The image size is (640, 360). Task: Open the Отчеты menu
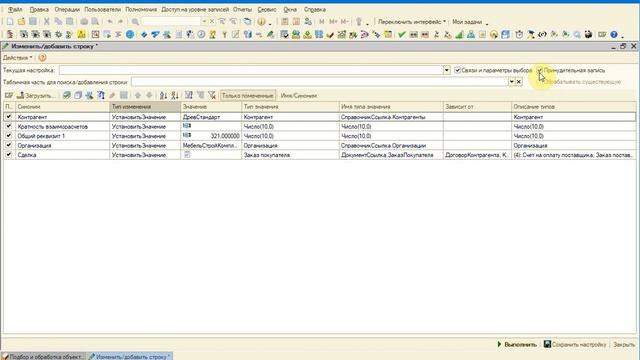(x=242, y=9)
